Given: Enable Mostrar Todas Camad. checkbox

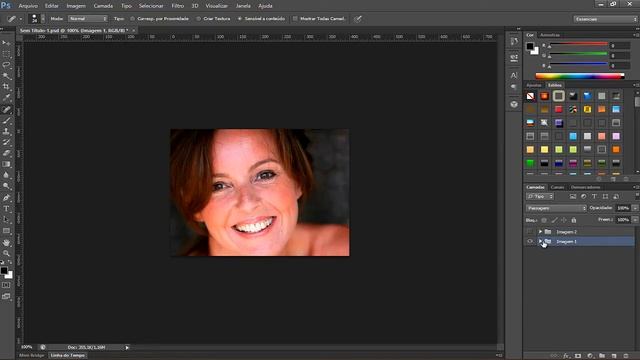Looking at the screenshot, I should [x=295, y=19].
